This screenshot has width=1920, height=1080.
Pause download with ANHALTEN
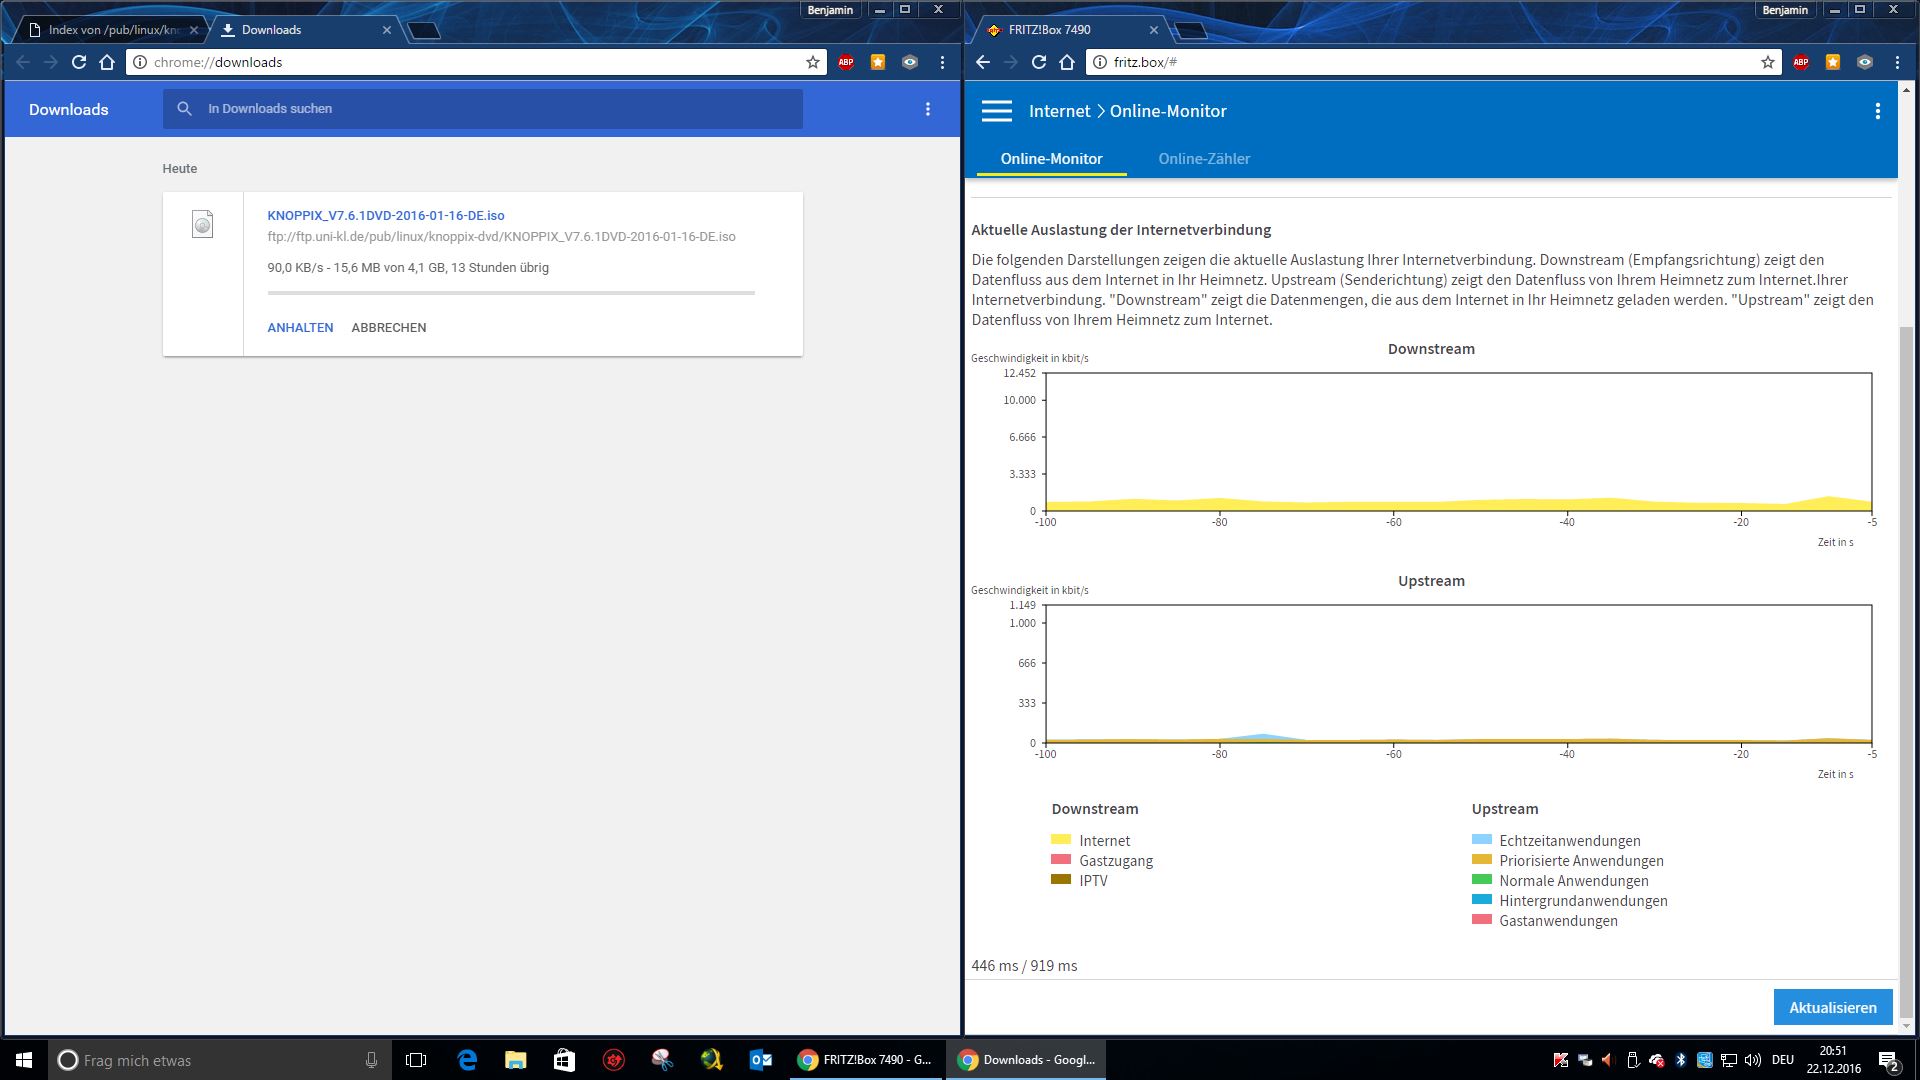point(300,327)
